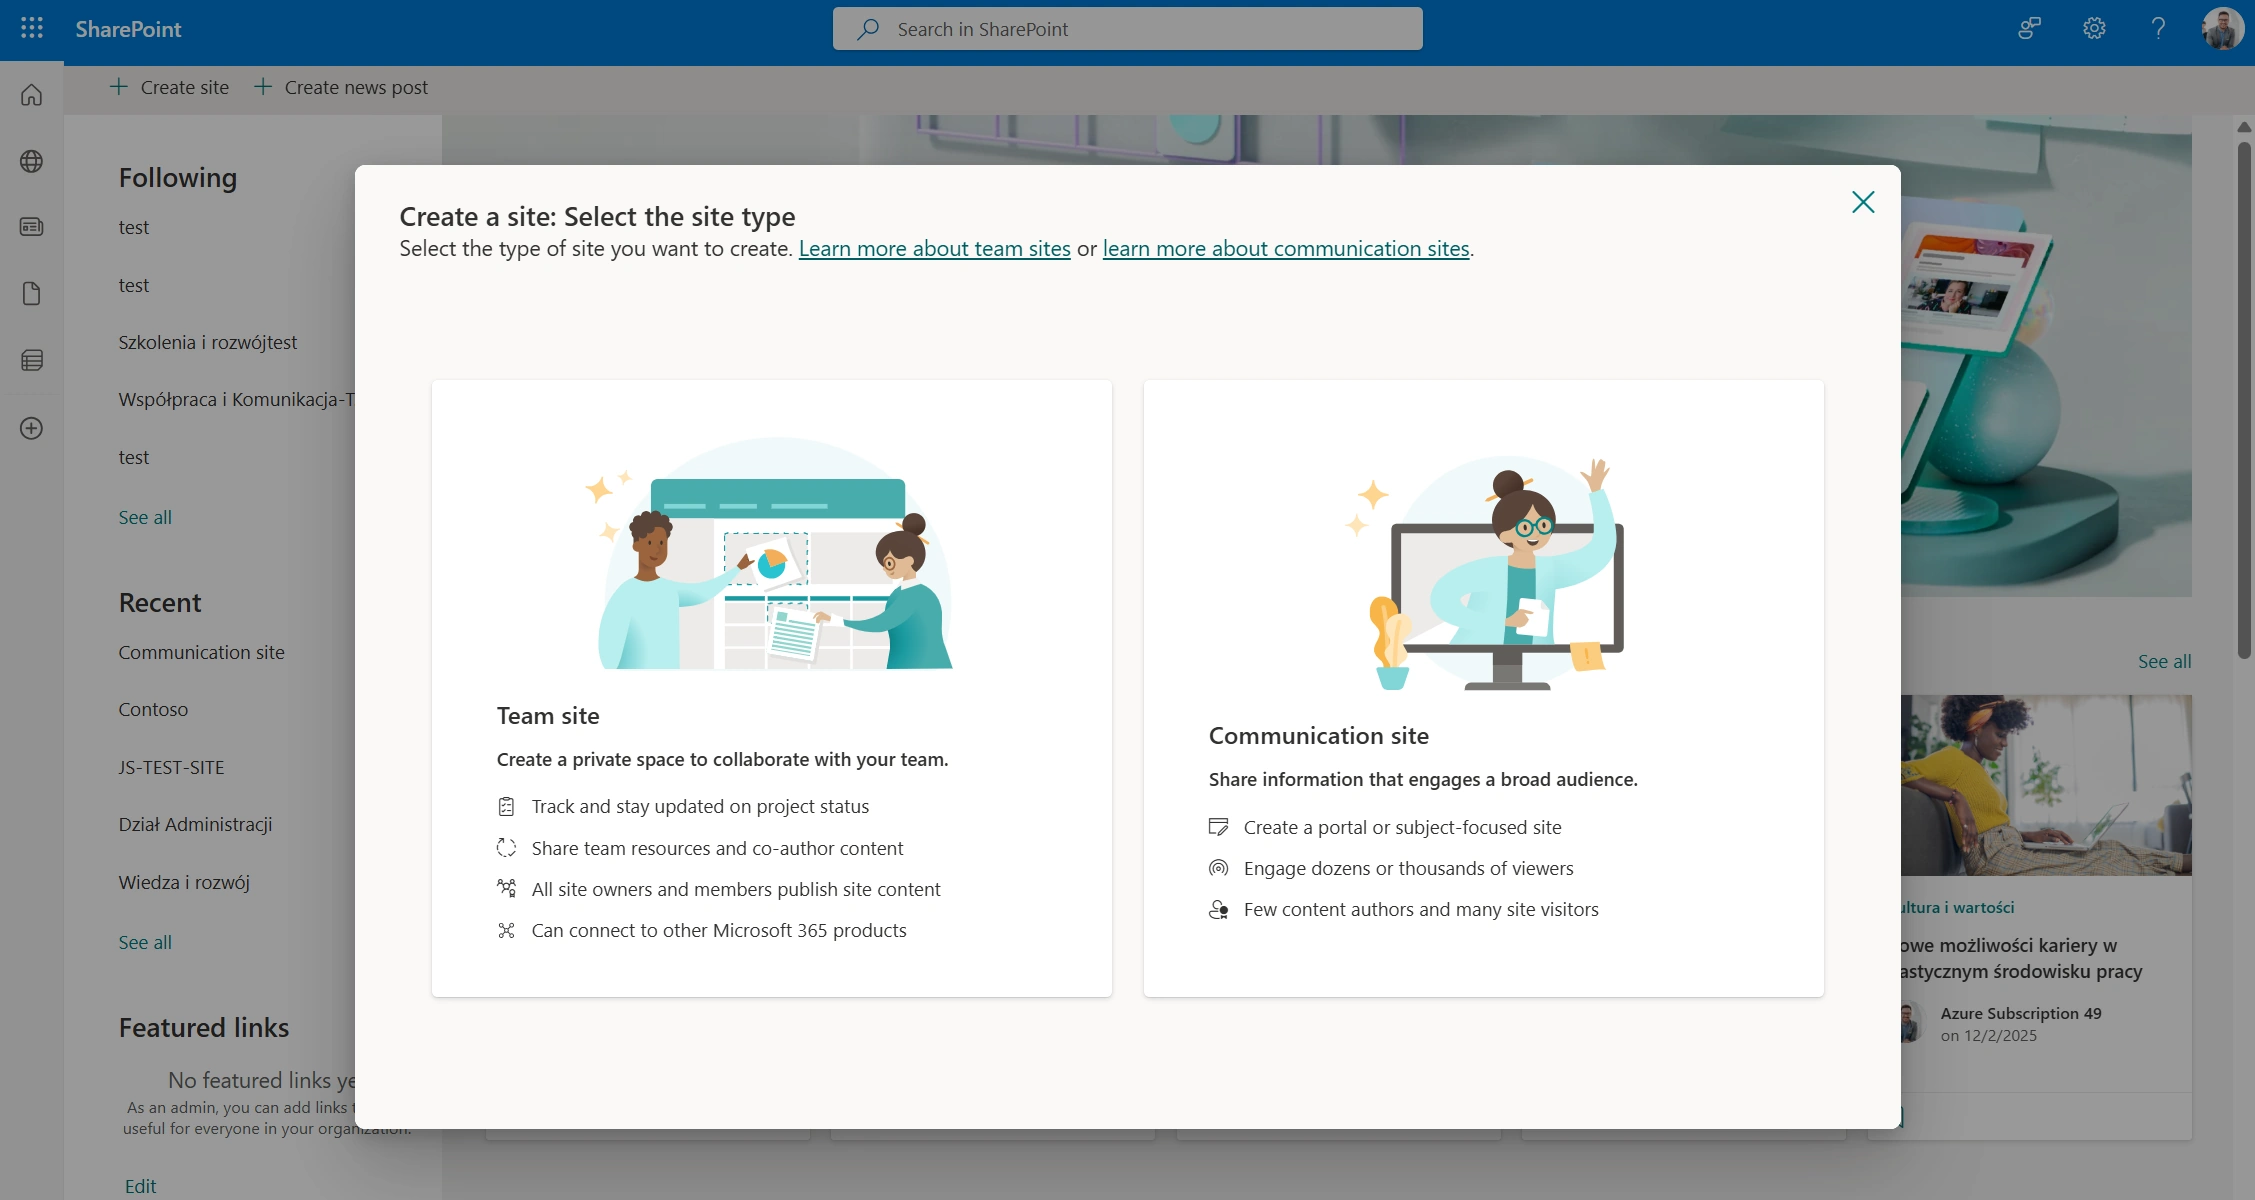Go to SharePoint home via the Home icon
The image size is (2255, 1200).
pos(31,93)
